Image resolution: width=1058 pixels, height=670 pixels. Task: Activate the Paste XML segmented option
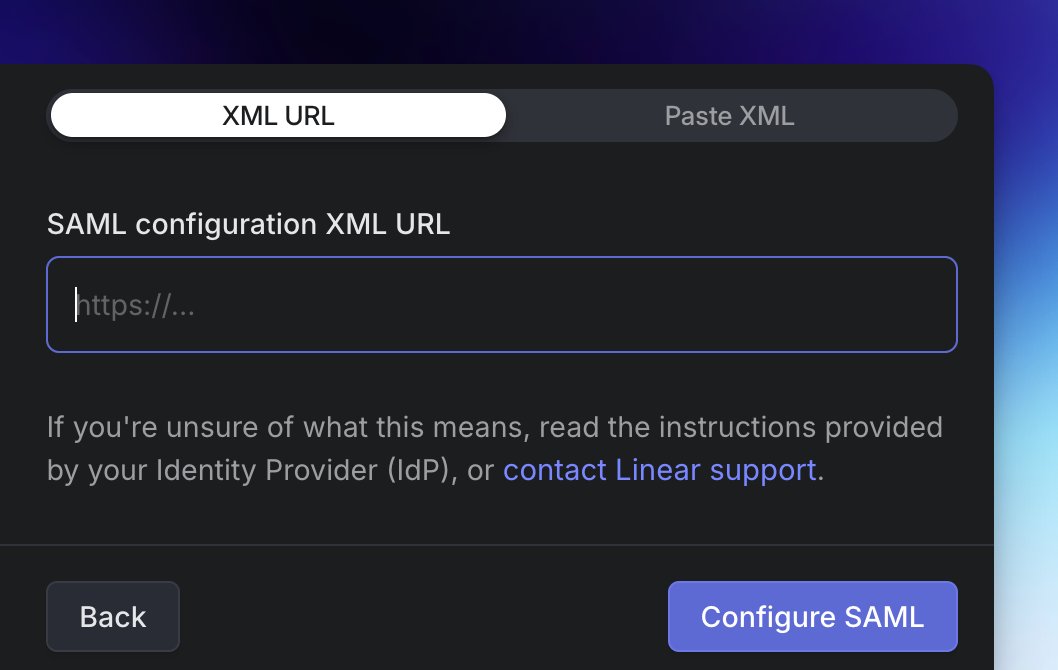729,115
